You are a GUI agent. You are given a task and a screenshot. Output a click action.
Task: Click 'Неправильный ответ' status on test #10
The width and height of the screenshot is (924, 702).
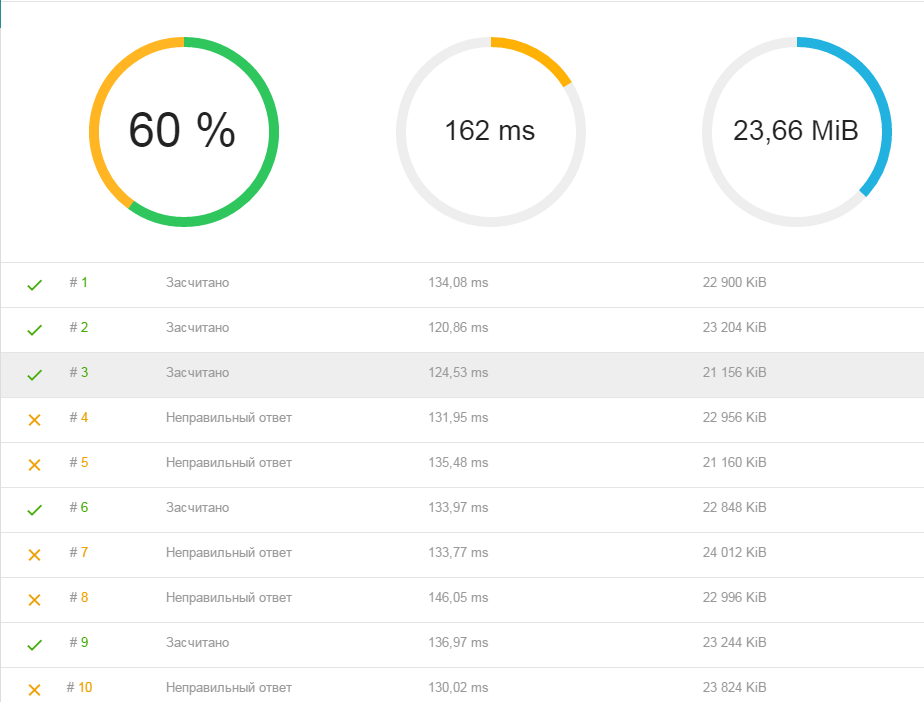pyautogui.click(x=229, y=687)
